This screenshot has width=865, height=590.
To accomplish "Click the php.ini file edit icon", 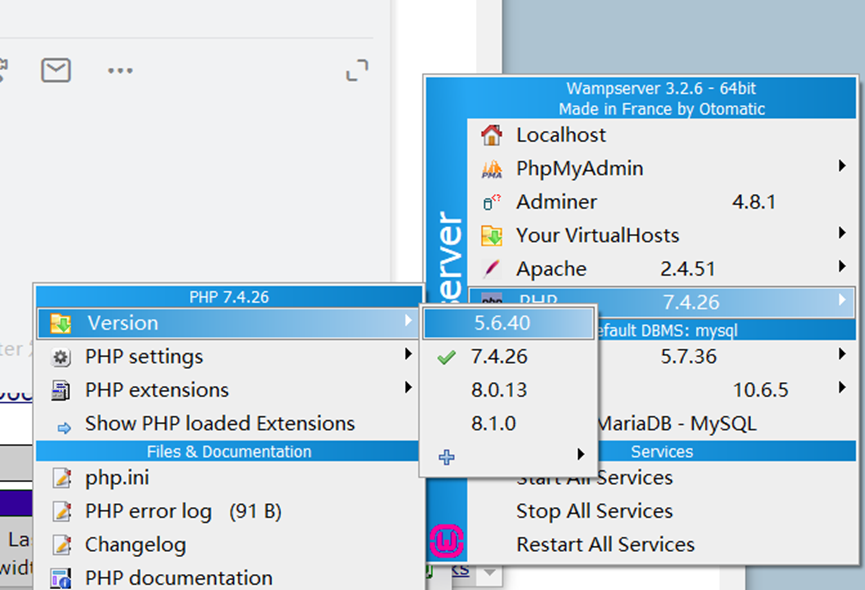I will [61, 478].
